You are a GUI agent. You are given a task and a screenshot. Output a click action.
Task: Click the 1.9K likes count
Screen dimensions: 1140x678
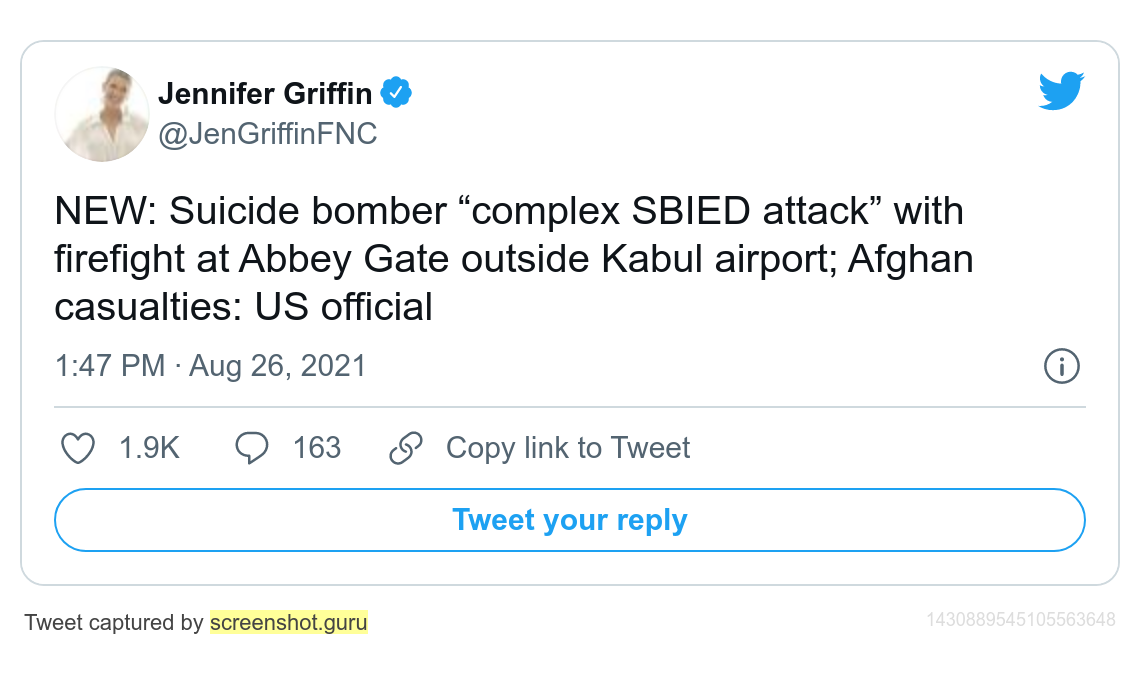(149, 448)
